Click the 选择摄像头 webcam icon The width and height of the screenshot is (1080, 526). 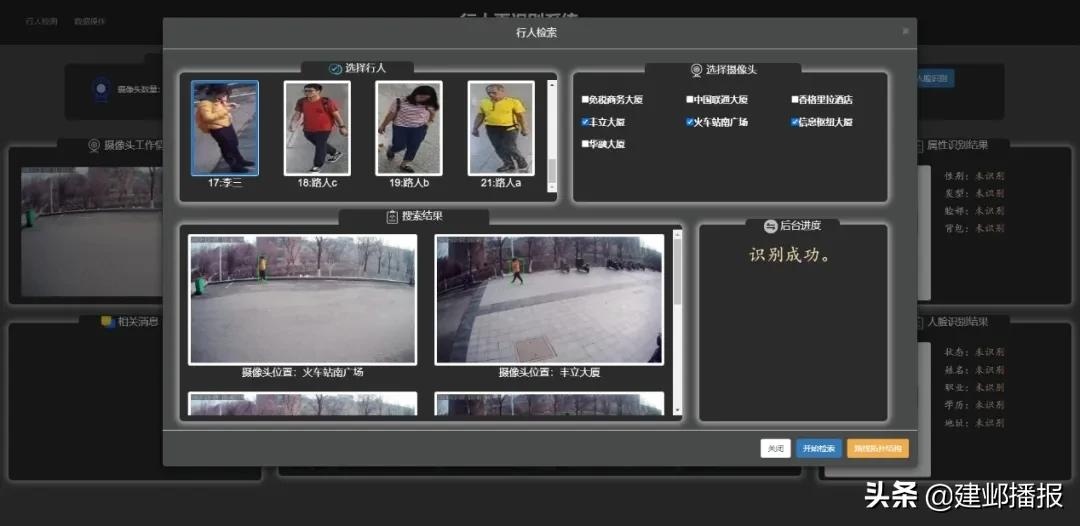[x=696, y=70]
